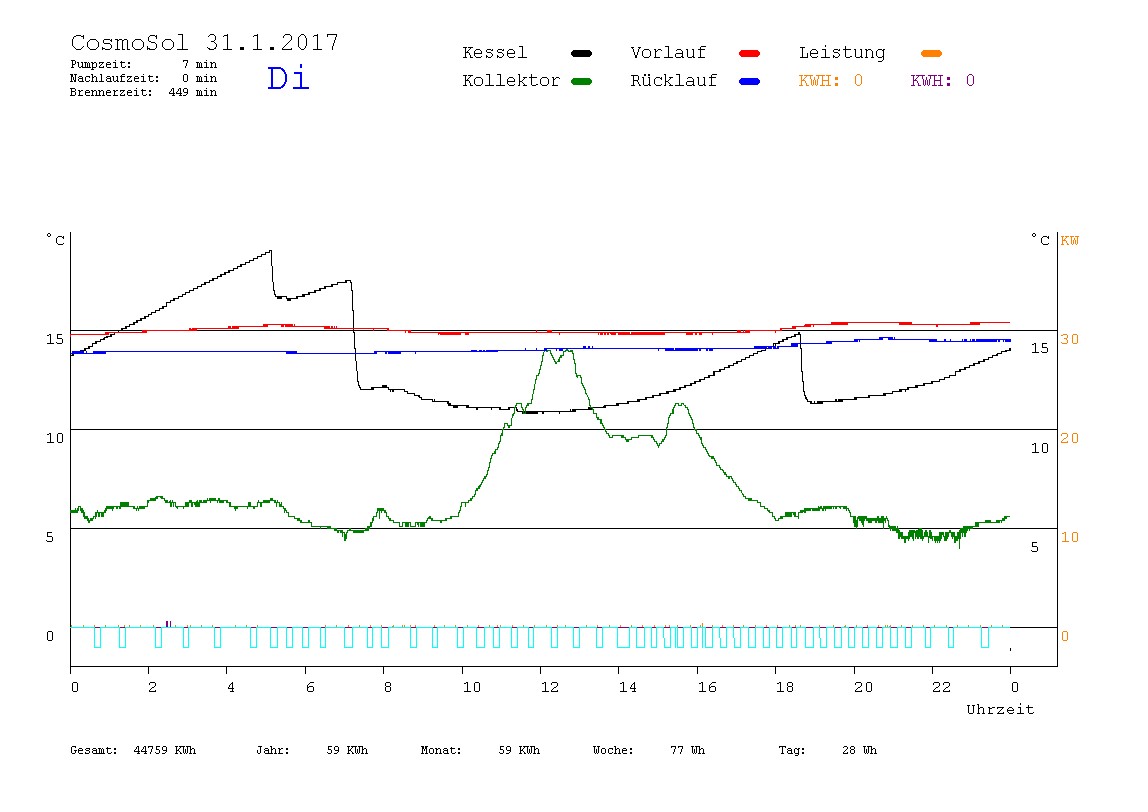Viewport: 1148px width, 812px height.
Task: Click the hour "16" tick label on time axis
Action: pos(707,687)
